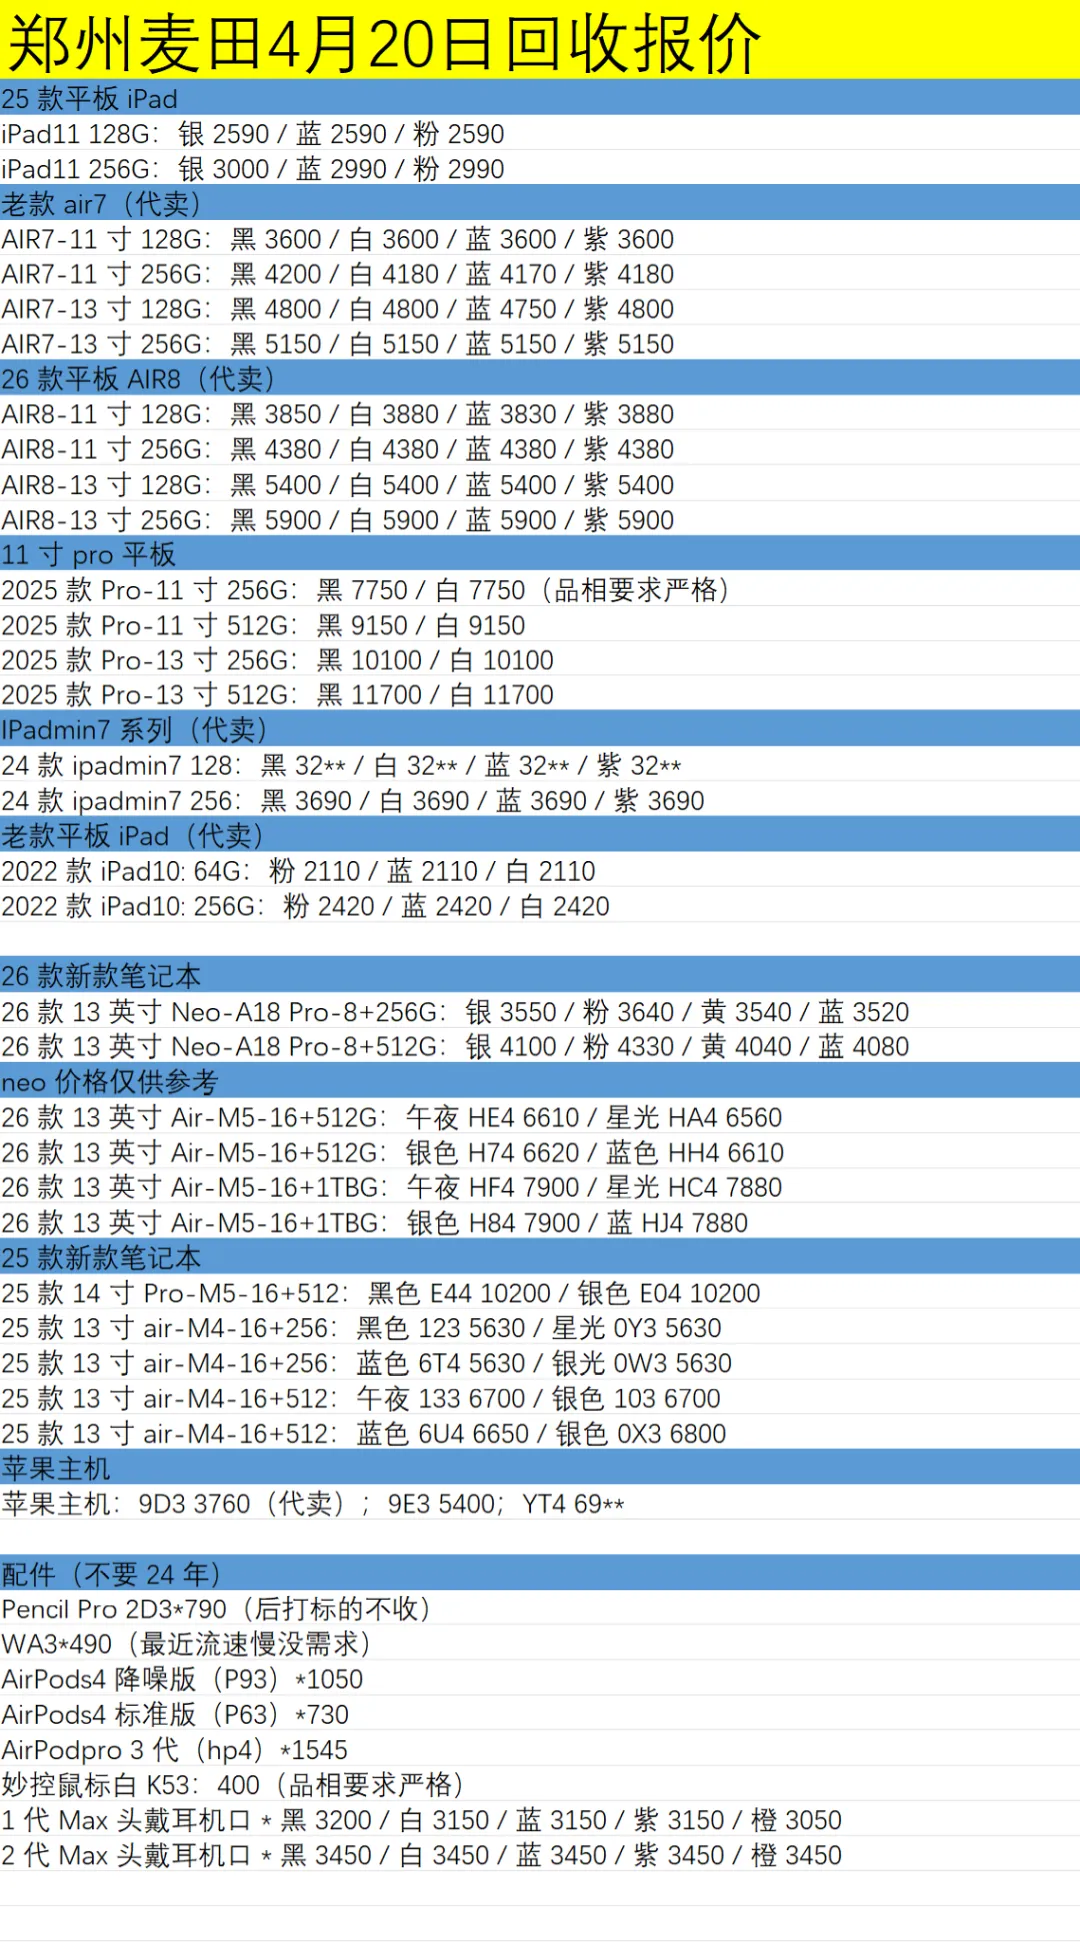Click the air-M4-16+256 黑色 123 5630 row
This screenshot has height=1942, width=1080.
(540, 1327)
